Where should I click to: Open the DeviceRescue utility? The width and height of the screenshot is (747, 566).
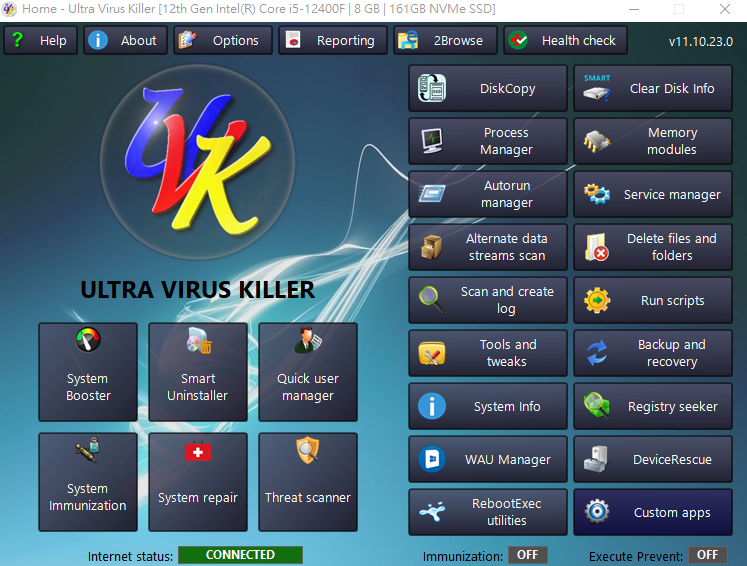coord(653,460)
